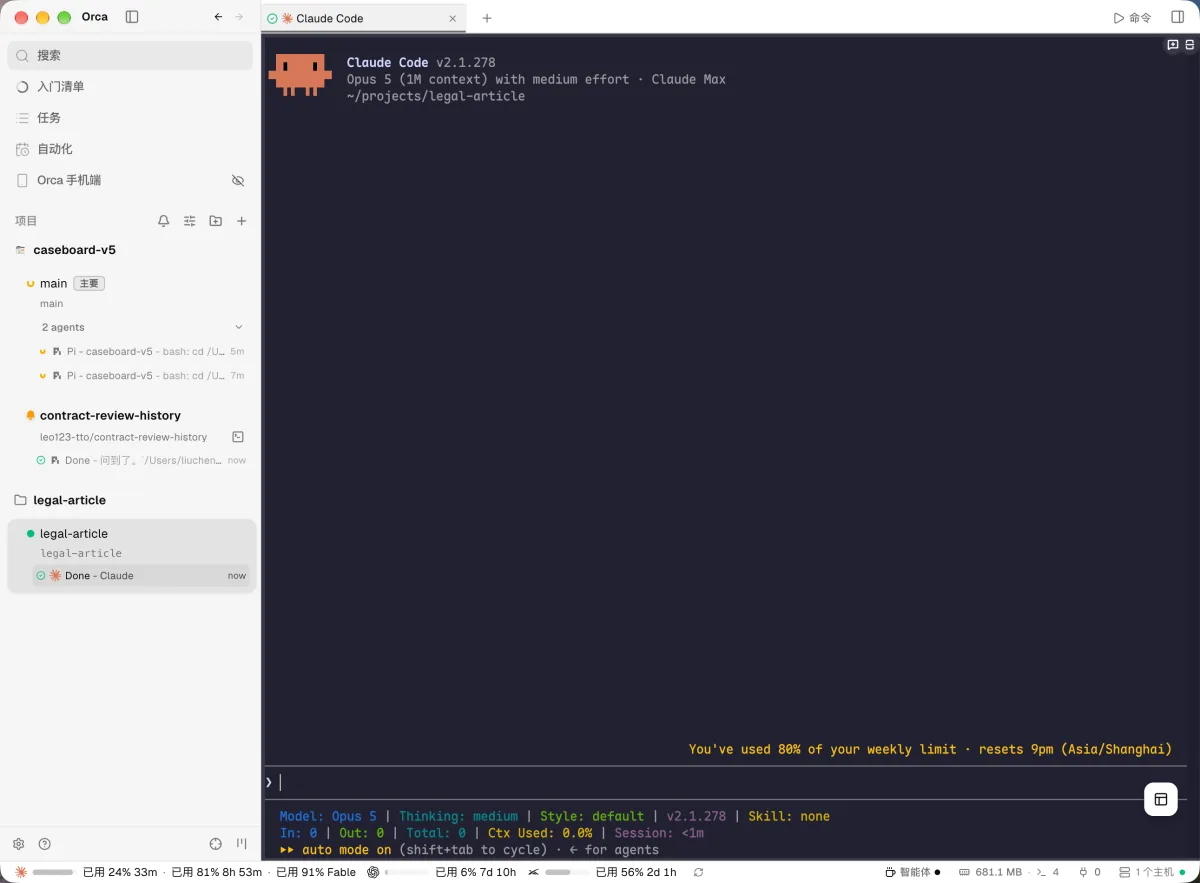Toggle the right side panel icon
Image resolution: width=1200 pixels, height=883 pixels.
(1177, 17)
